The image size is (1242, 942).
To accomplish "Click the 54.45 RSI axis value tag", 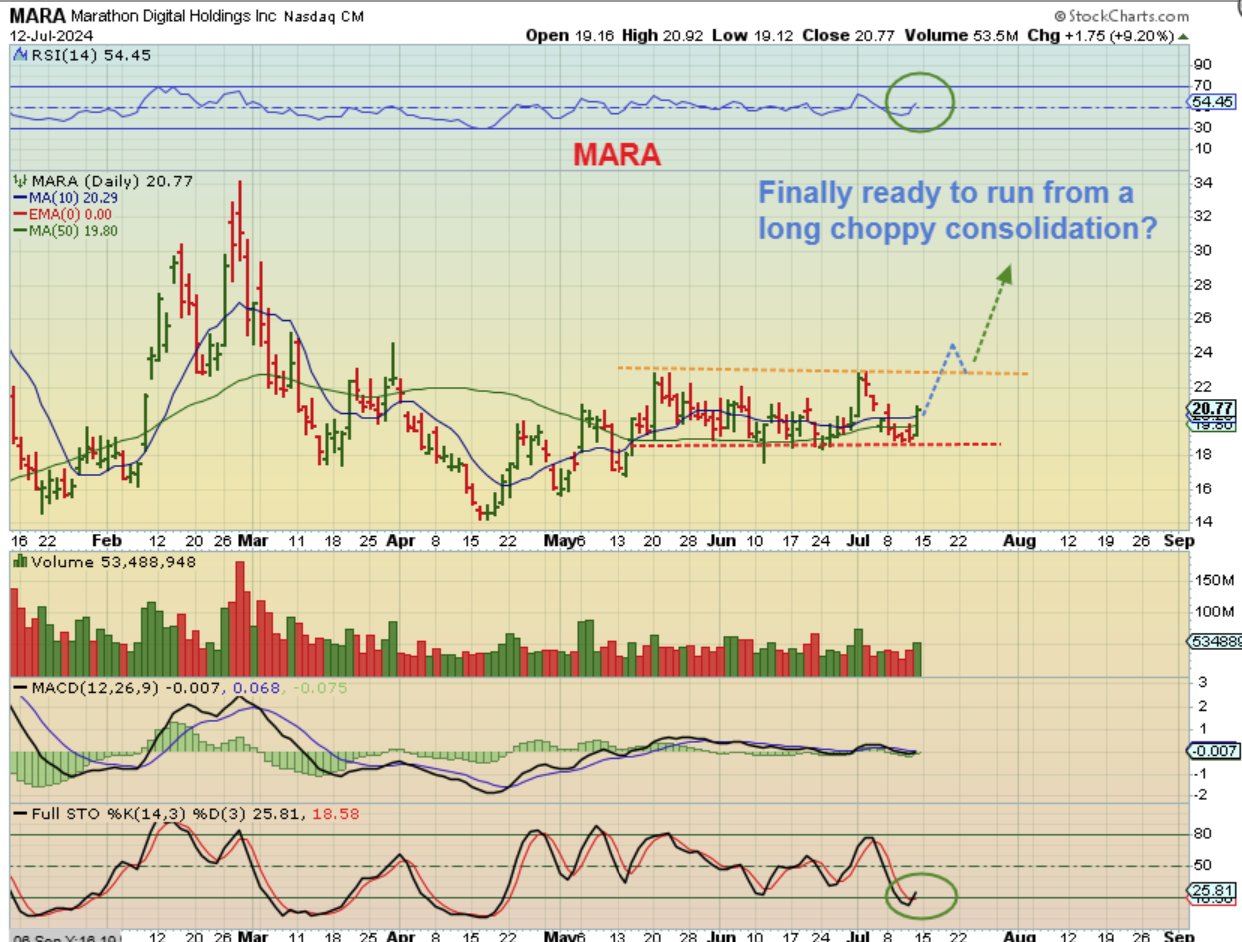I will 1211,102.
